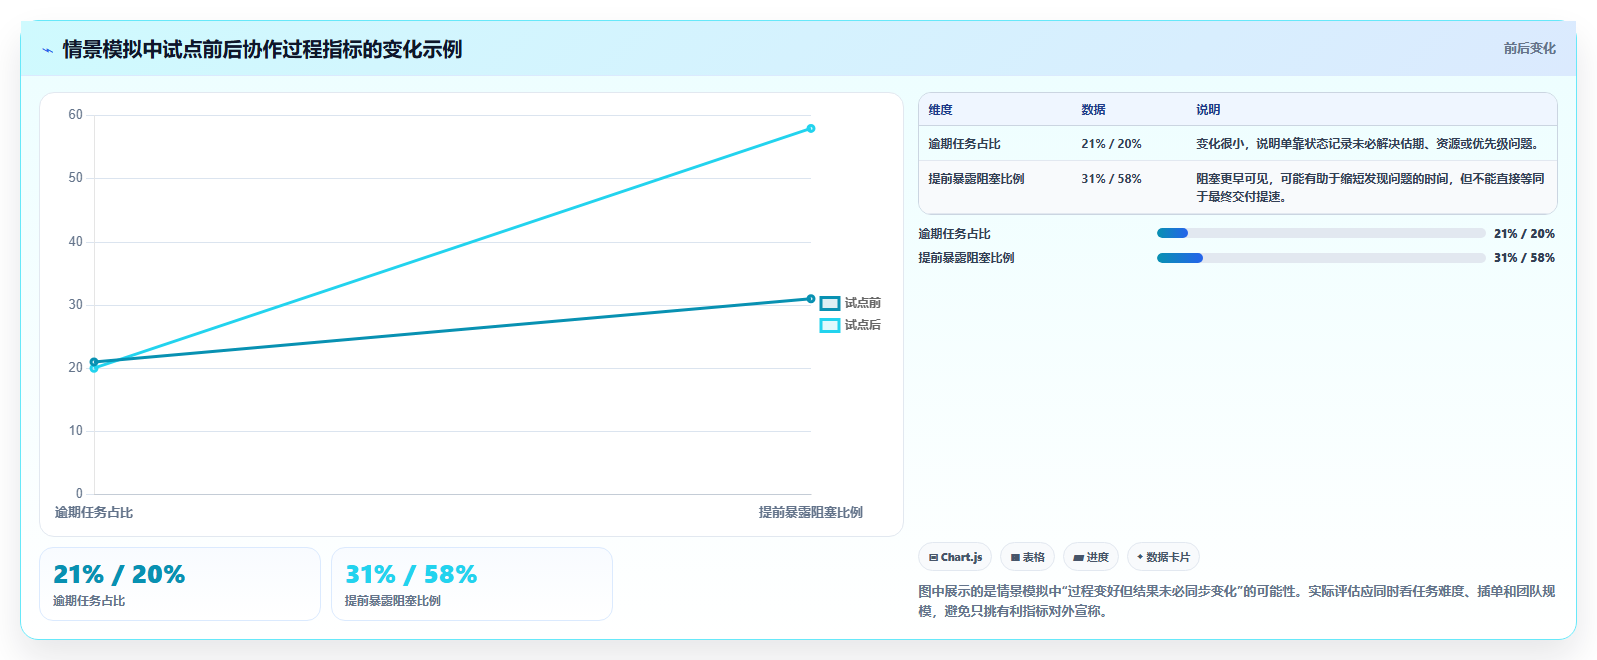Click the 前后变化 label in header
Screen dimensions: 1597x660
click(x=1529, y=48)
